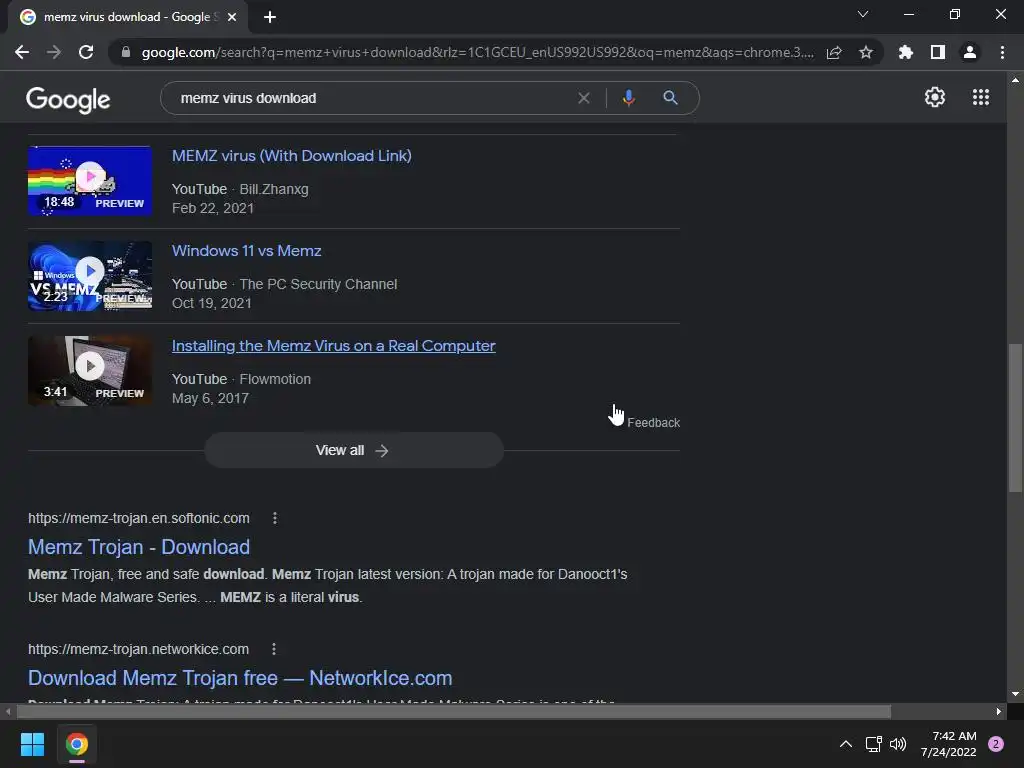Go back to the previous page
This screenshot has width=1024, height=768.
[22, 52]
